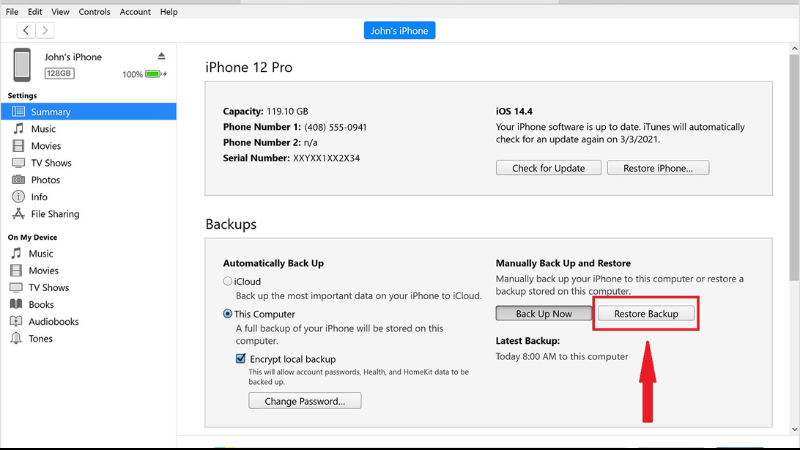This screenshot has height=450, width=800.
Task: Click the Movies film icon under Settings
Action: point(18,146)
